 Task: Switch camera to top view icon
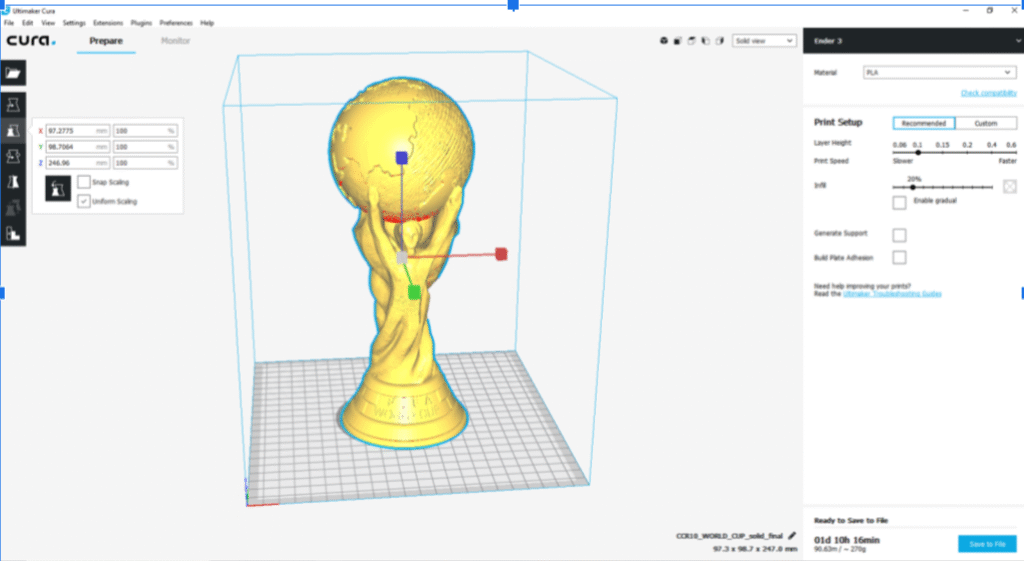pyautogui.click(x=692, y=40)
